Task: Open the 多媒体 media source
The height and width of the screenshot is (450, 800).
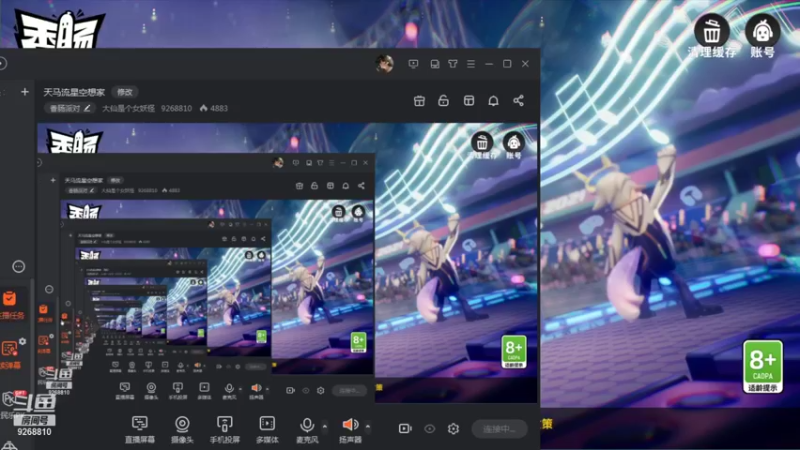Action: pyautogui.click(x=267, y=429)
